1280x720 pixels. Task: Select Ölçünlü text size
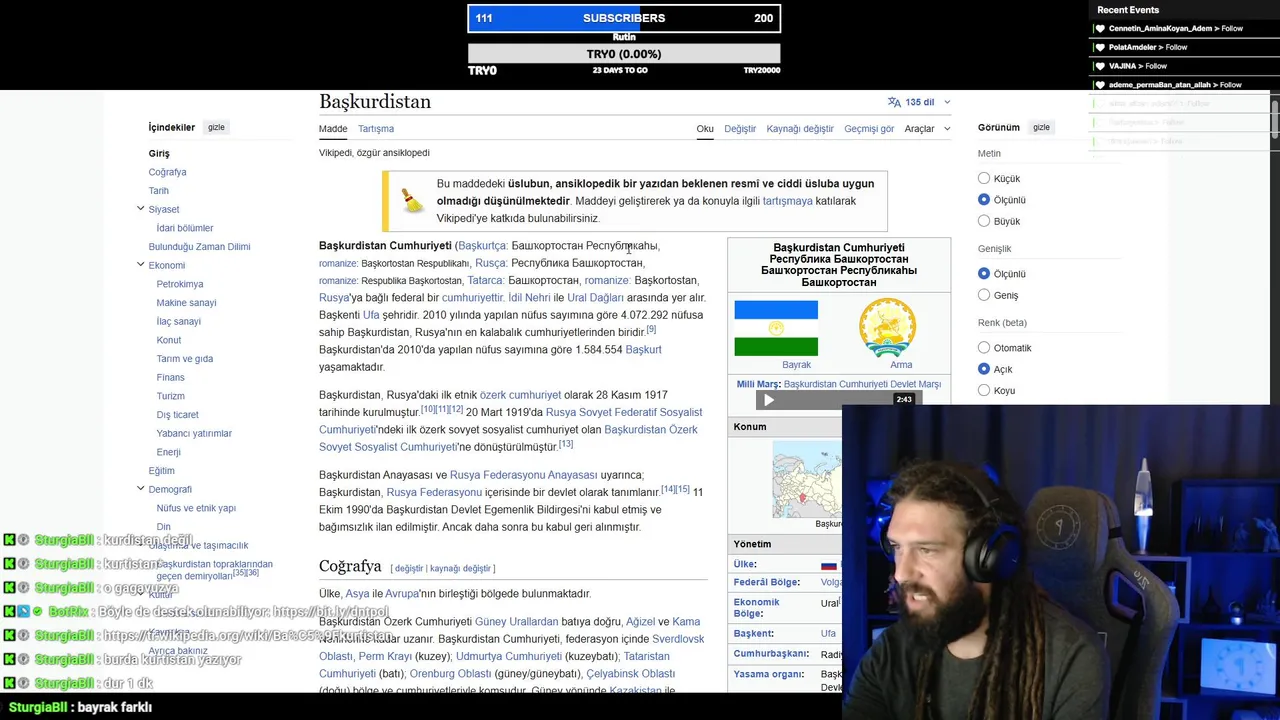point(984,200)
